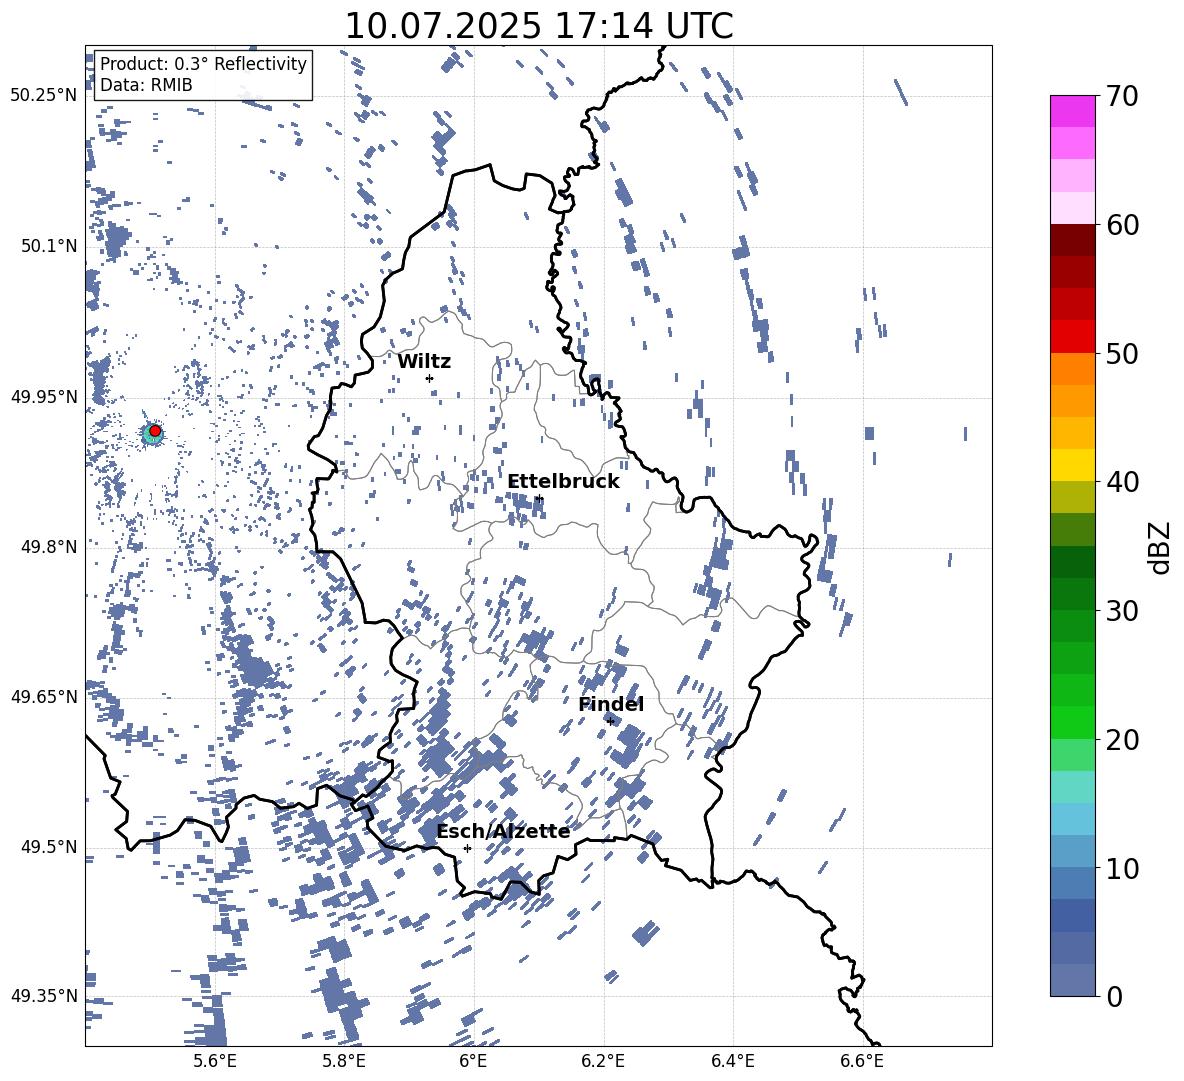Click the 6.6°E longitude label
1184x1081 pixels.
862,1062
